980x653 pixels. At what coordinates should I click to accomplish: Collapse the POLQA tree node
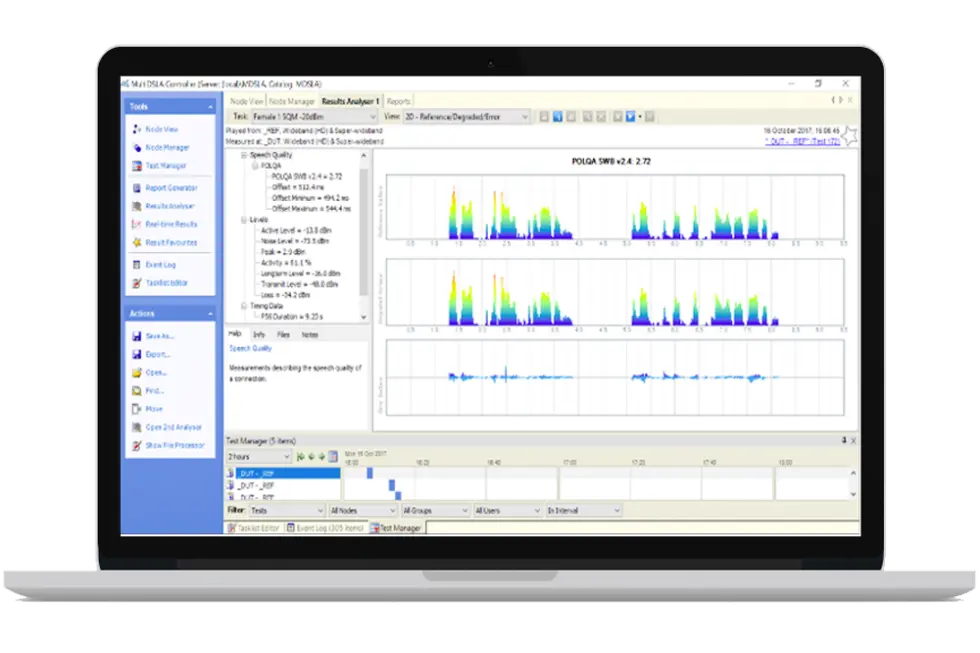click(x=255, y=166)
